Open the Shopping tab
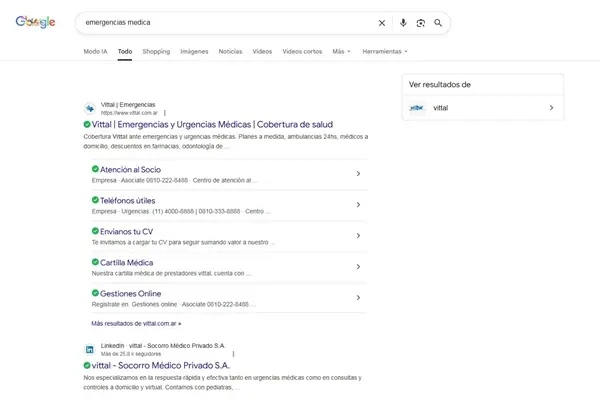The width and height of the screenshot is (600, 400). coord(156,51)
